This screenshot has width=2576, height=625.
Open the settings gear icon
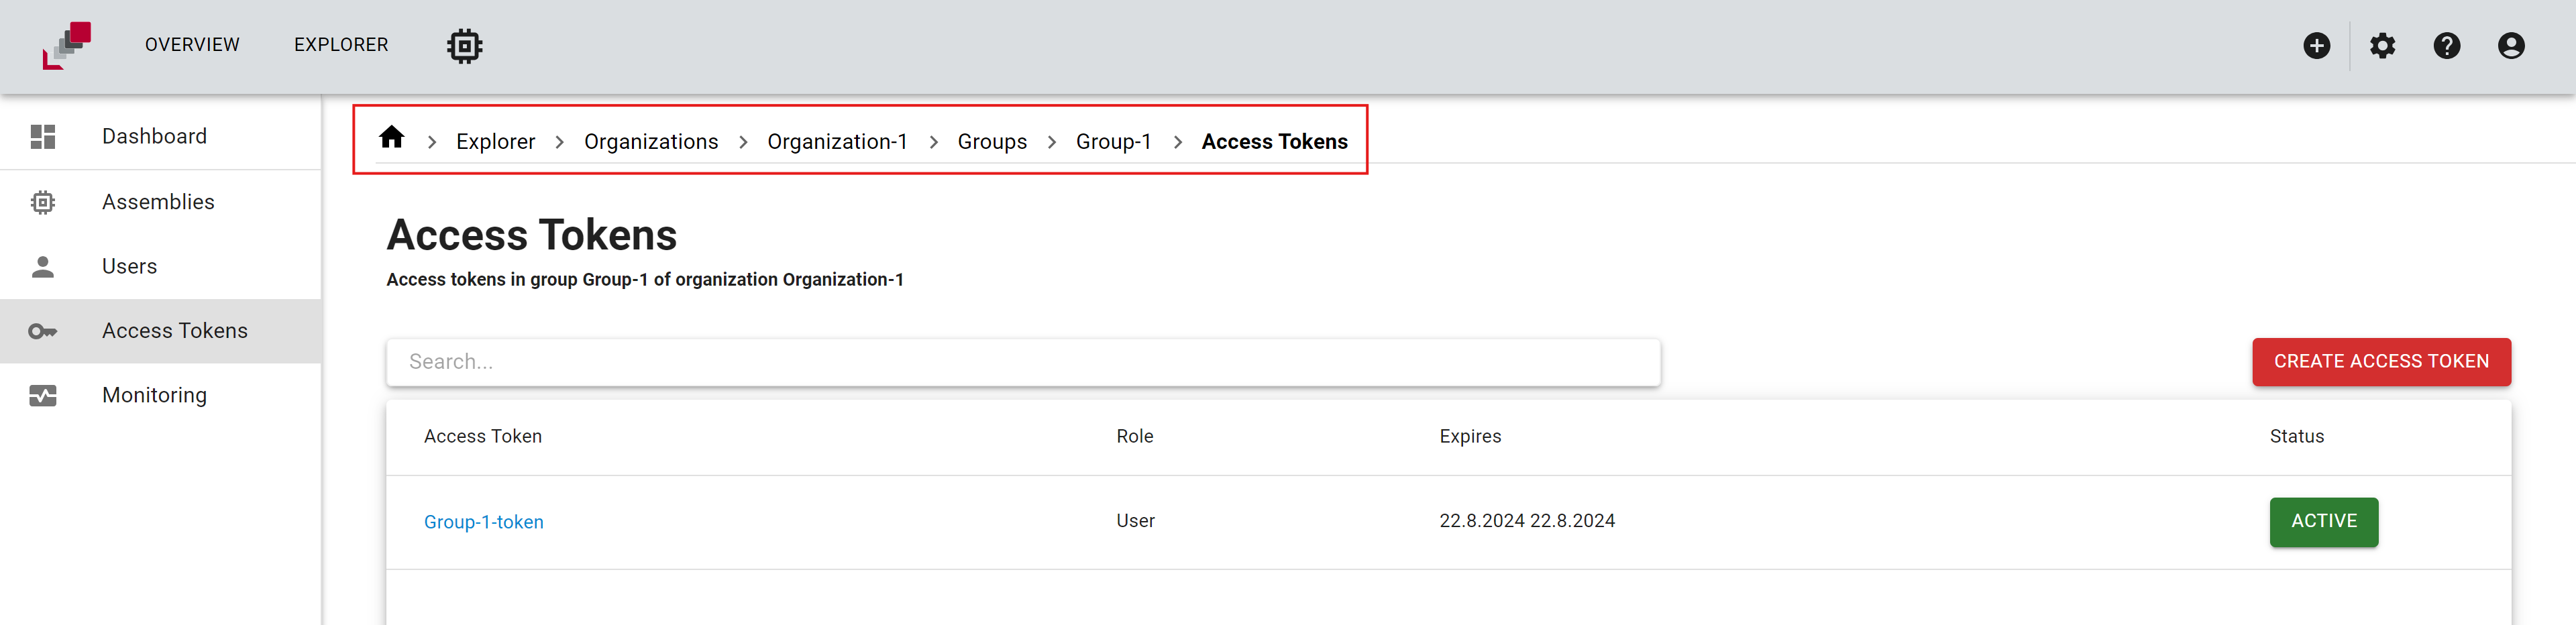coord(2382,46)
